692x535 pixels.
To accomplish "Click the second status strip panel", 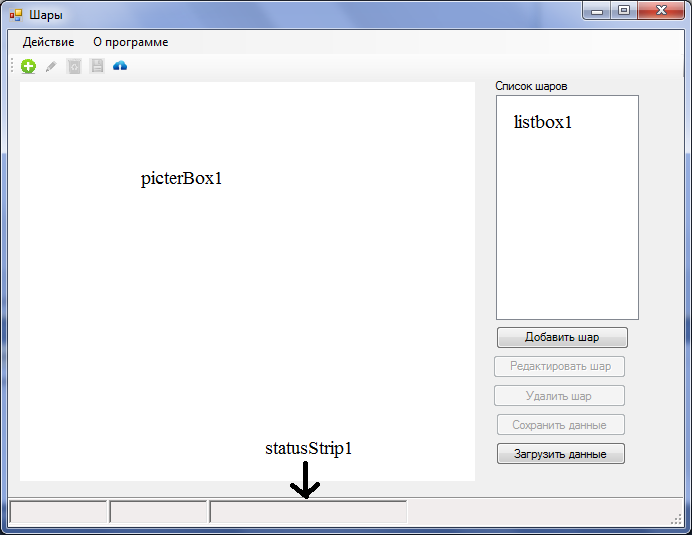I will coord(158,512).
